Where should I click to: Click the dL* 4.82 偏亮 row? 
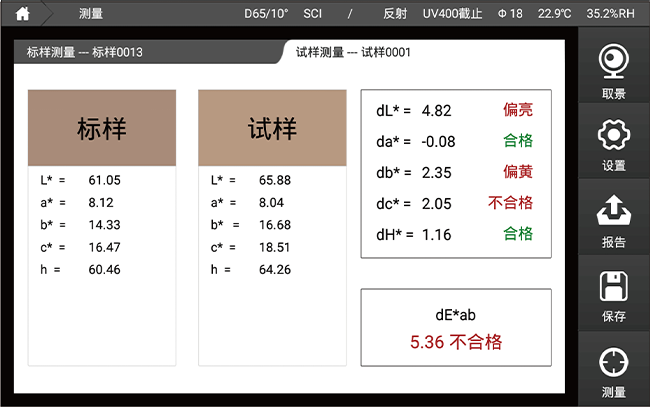455,110
